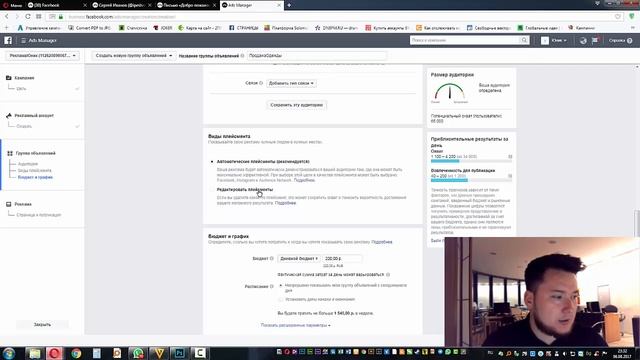Screen dimensions: 640x360
Task: Click the Реклама sidebar icon
Action: 9,204
